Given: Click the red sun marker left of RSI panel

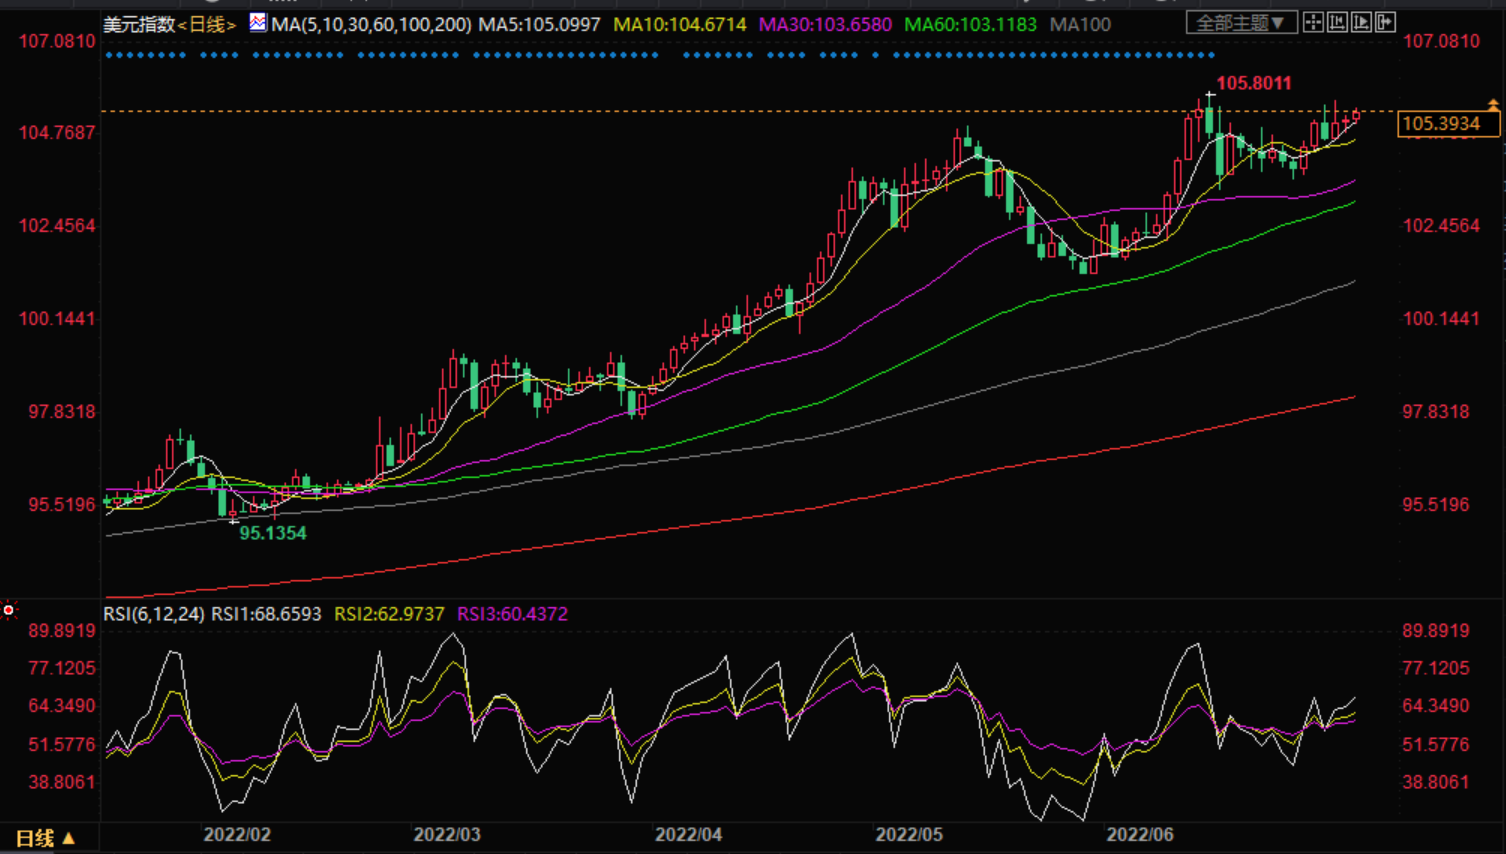Looking at the screenshot, I should pyautogui.click(x=9, y=610).
